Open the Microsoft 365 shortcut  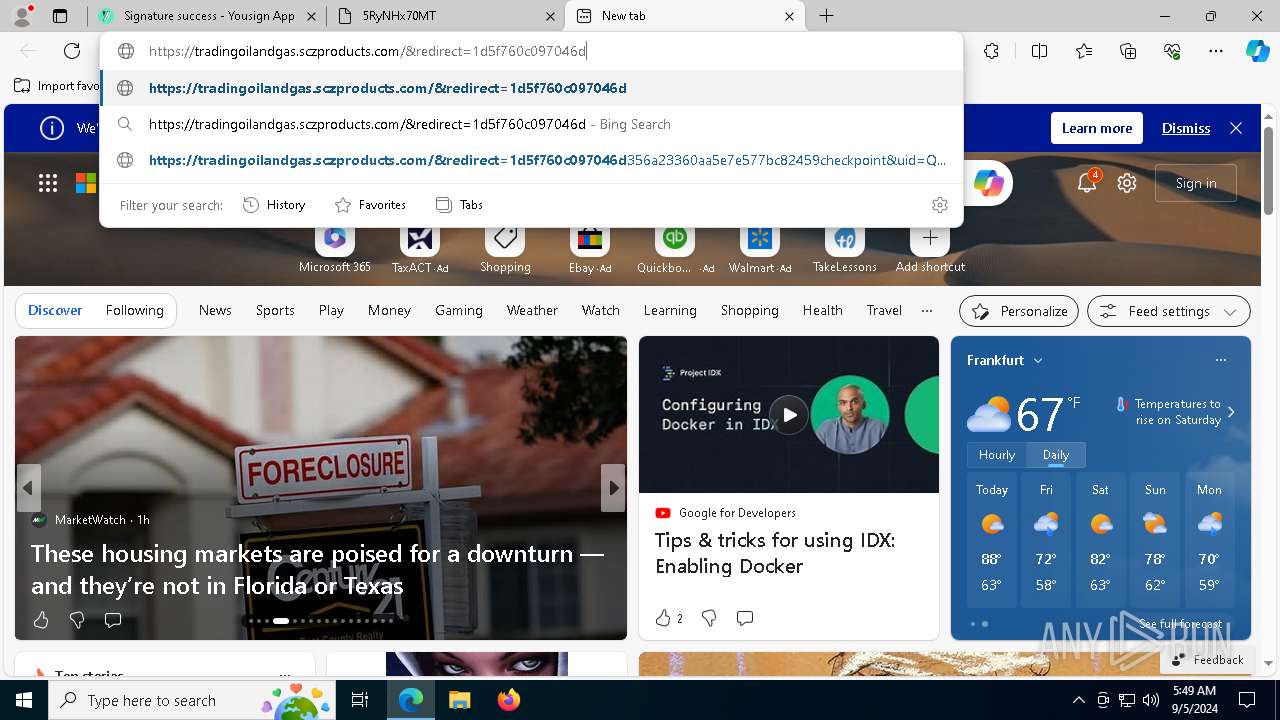coord(334,248)
